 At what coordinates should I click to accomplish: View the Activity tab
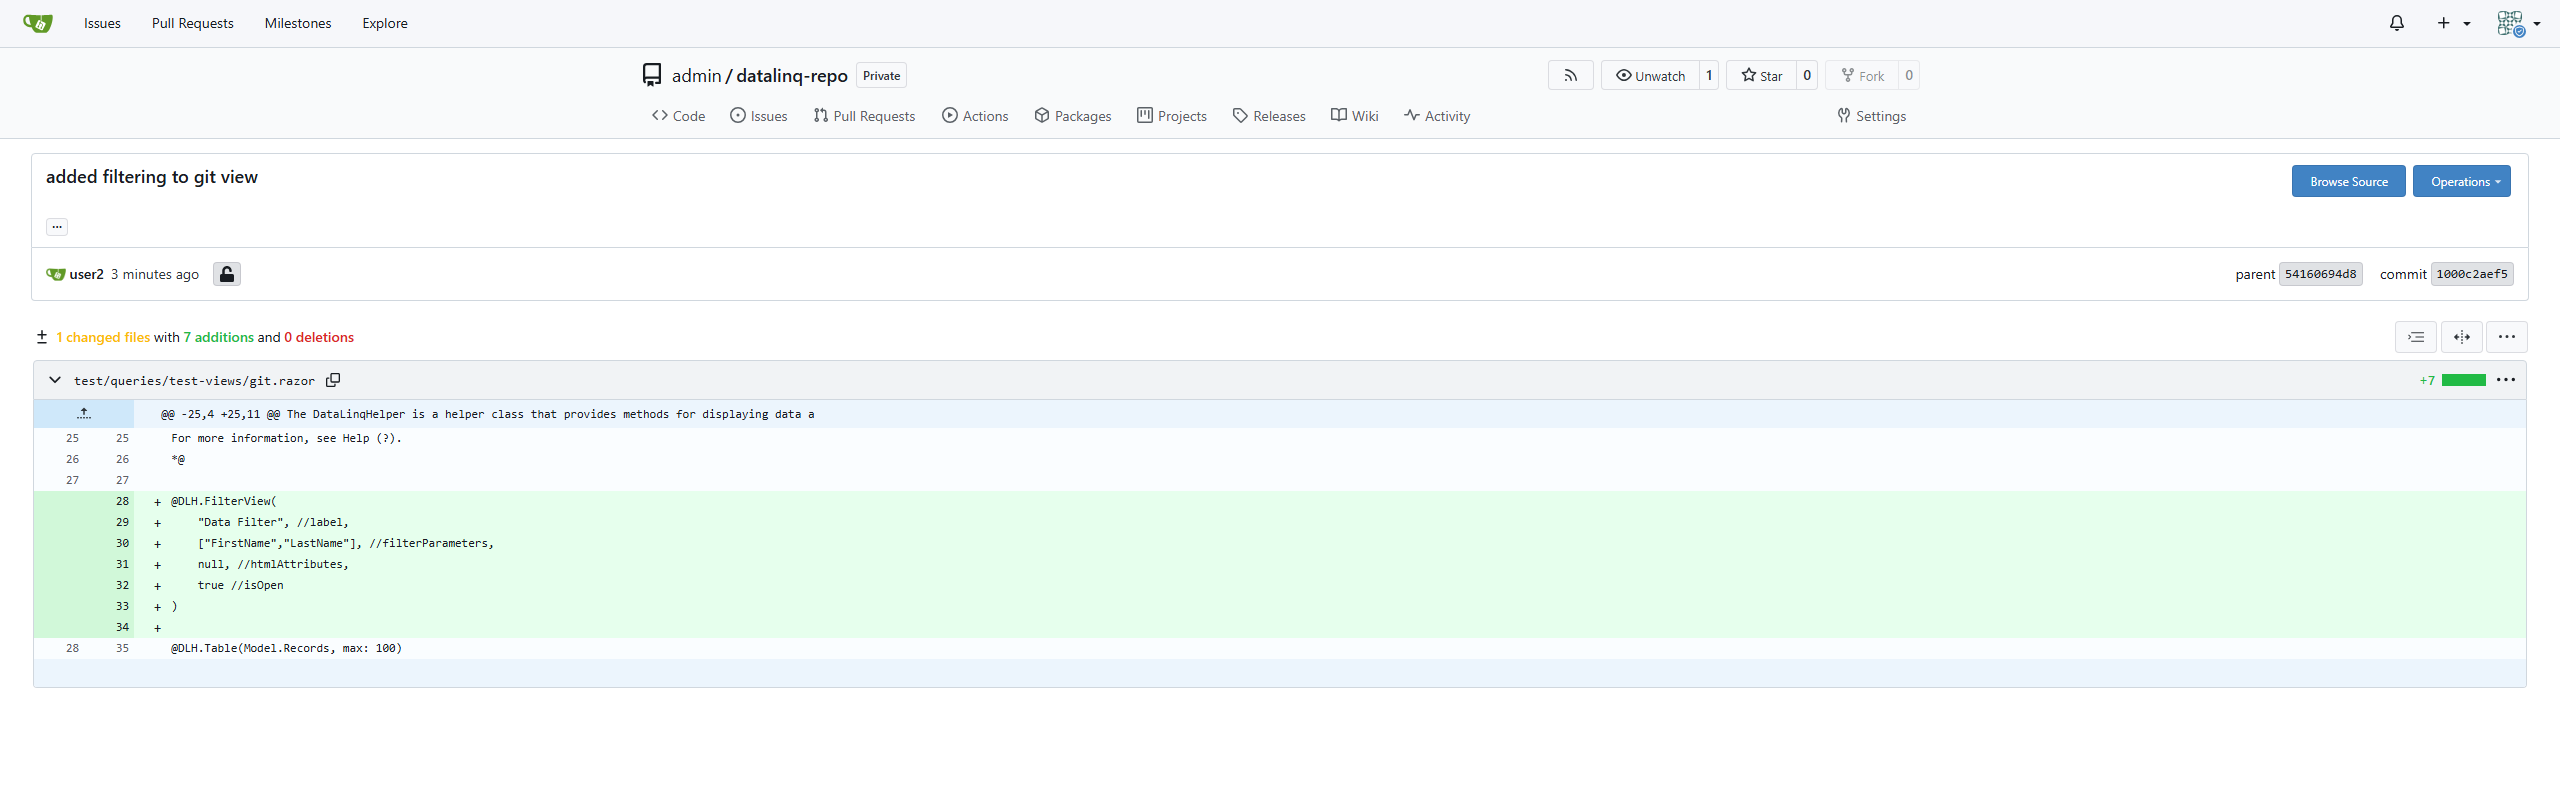point(1437,116)
